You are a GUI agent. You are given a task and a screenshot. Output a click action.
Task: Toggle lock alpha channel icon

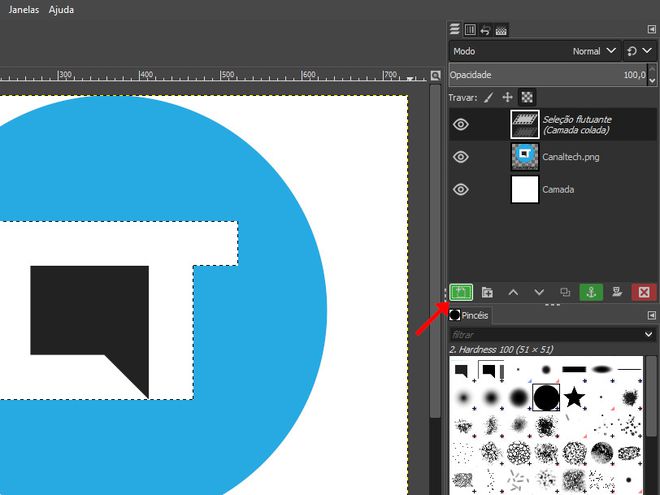click(x=527, y=98)
